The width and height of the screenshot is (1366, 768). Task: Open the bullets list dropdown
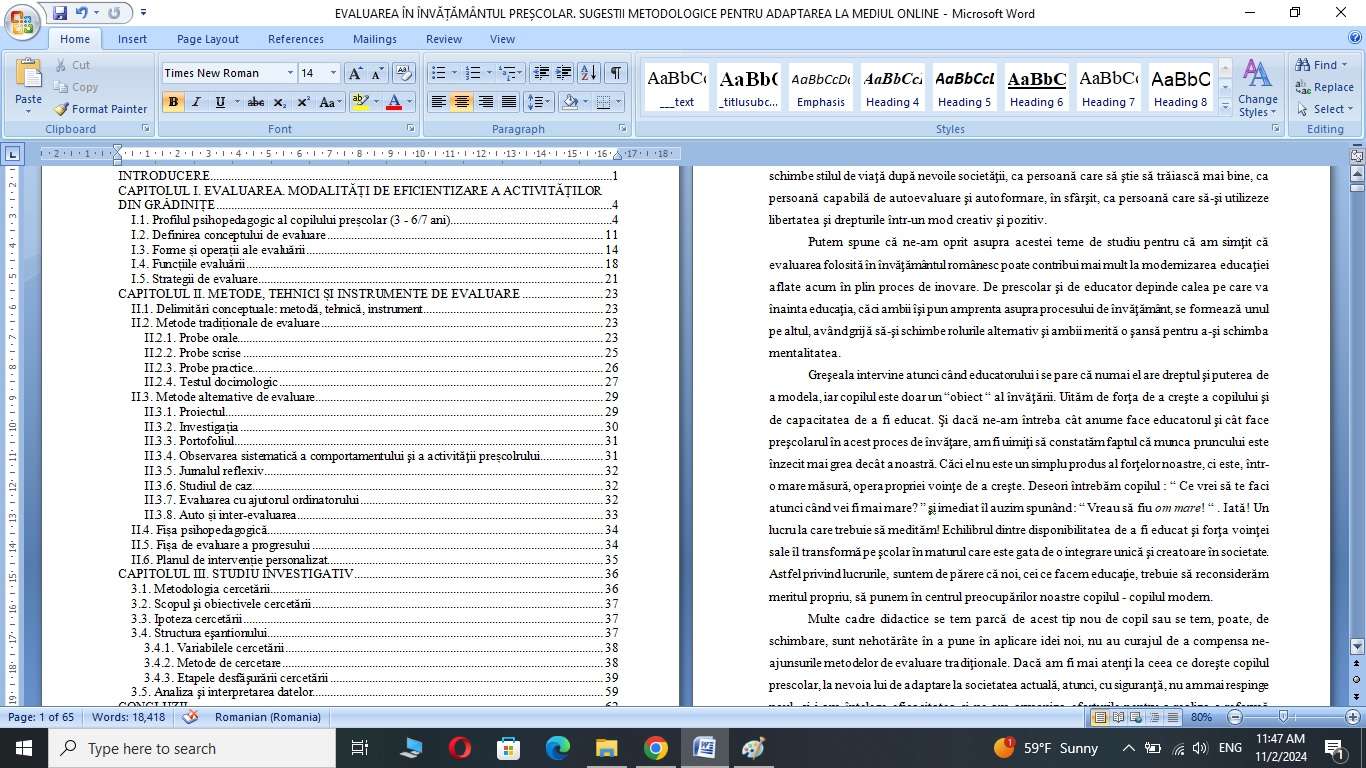(x=454, y=73)
